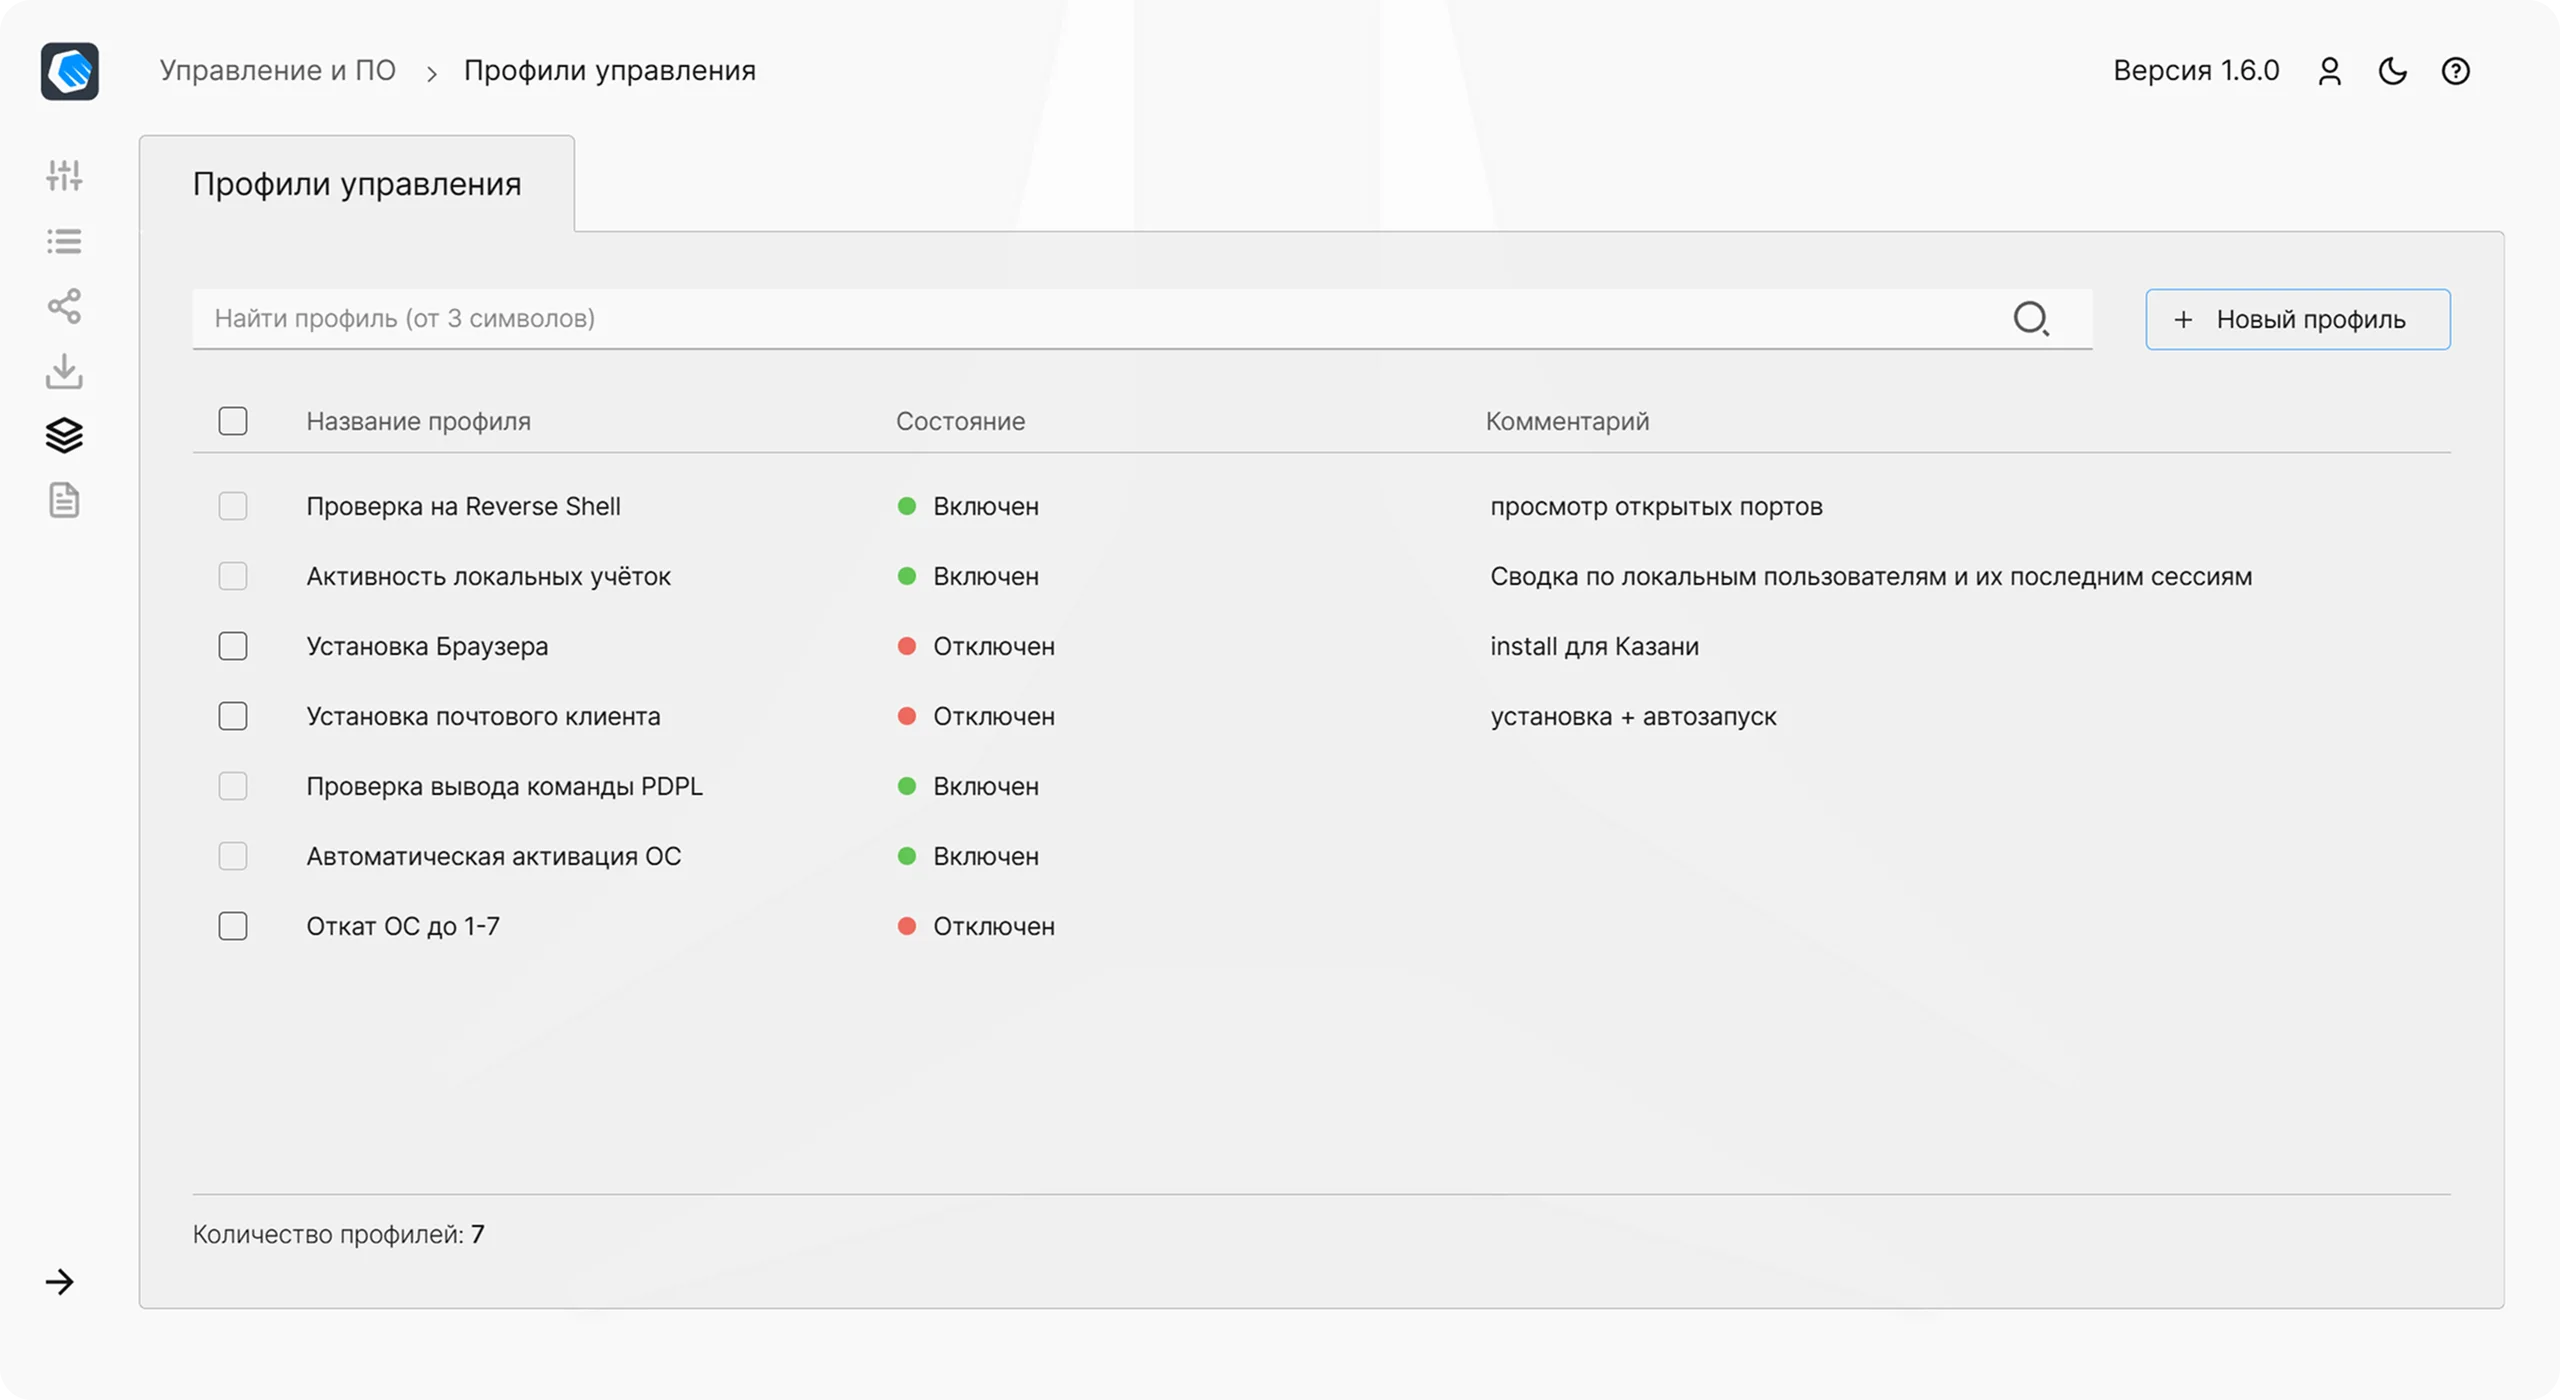The width and height of the screenshot is (2560, 1400).
Task: Open the Установка Браузера profile
Action: [x=427, y=646]
